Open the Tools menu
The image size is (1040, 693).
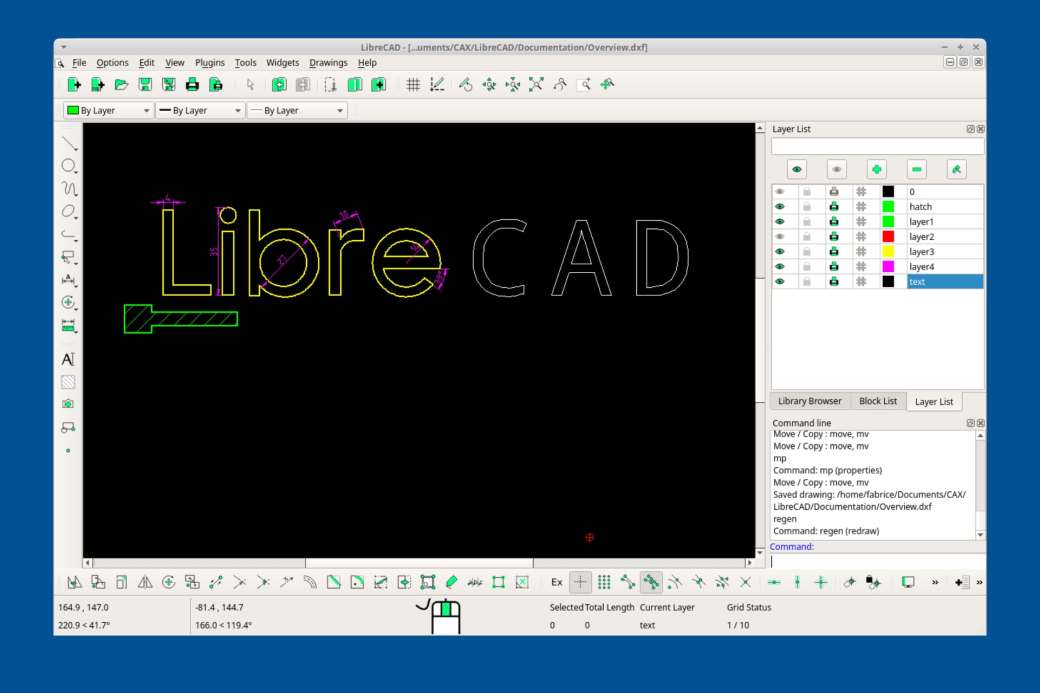(x=245, y=62)
